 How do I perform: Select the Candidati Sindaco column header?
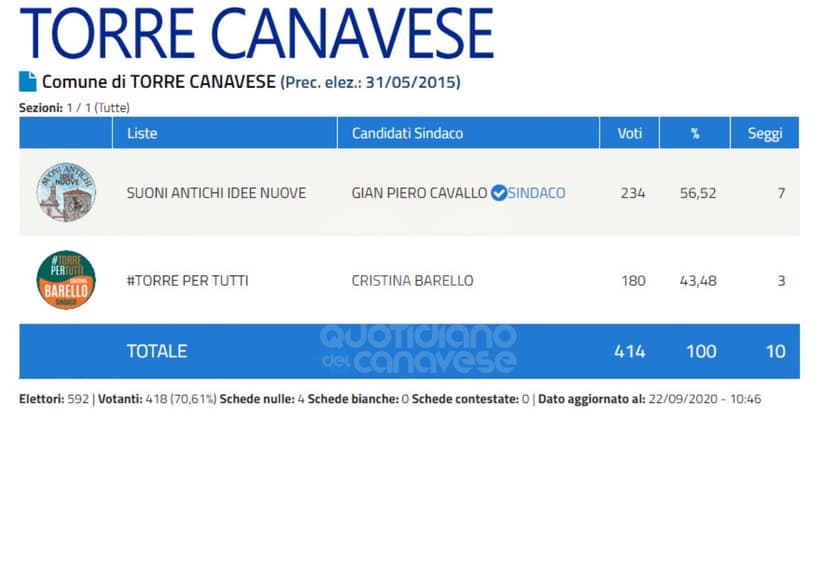407,133
